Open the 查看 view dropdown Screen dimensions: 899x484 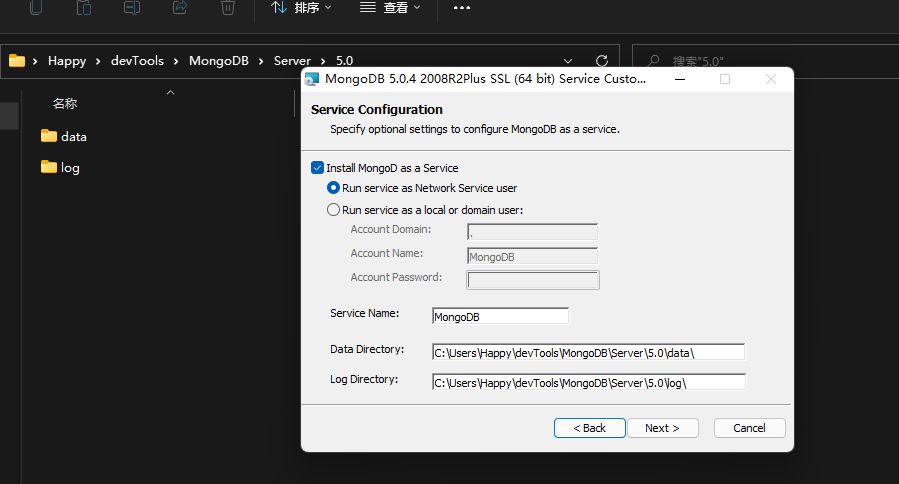pos(390,7)
